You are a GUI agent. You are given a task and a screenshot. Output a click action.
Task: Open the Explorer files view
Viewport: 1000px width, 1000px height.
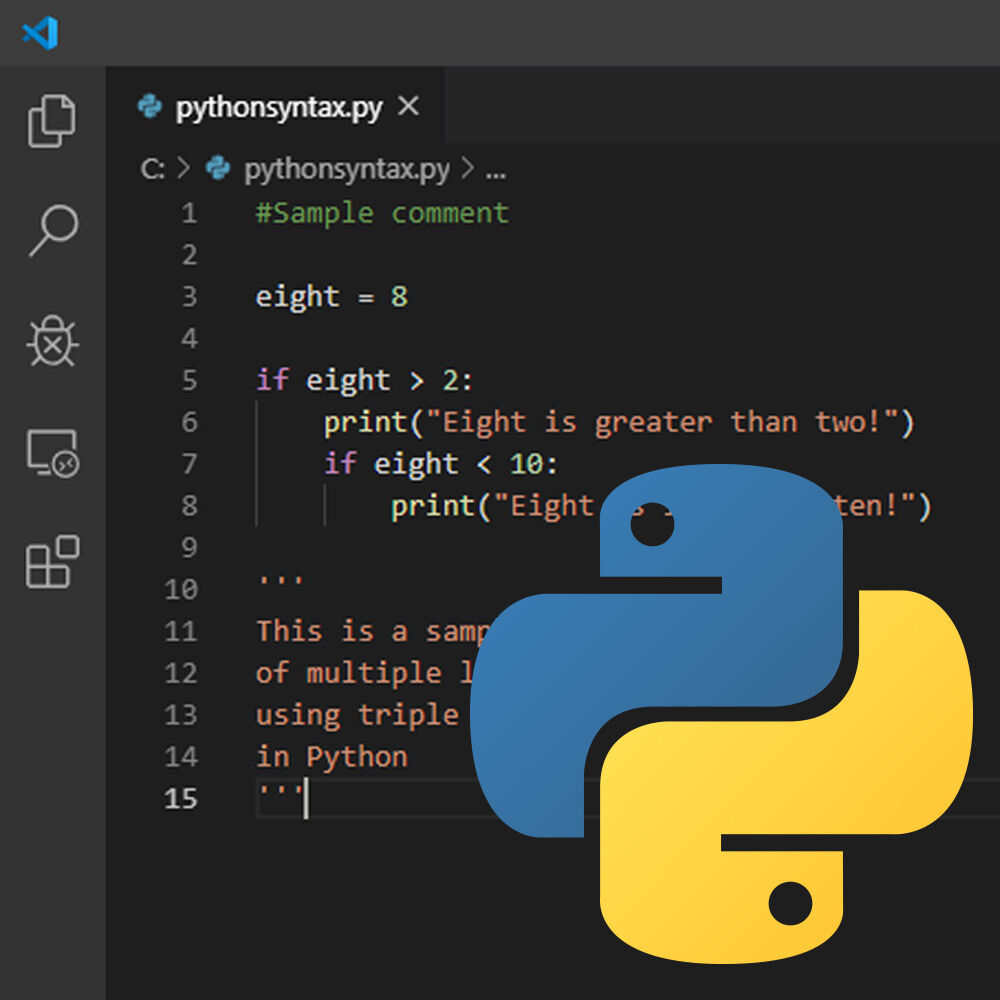coord(52,121)
